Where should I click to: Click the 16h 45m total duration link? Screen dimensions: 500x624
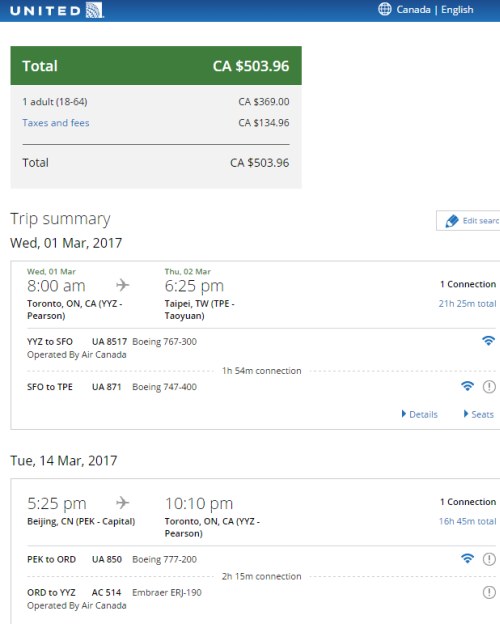pyautogui.click(x=467, y=521)
